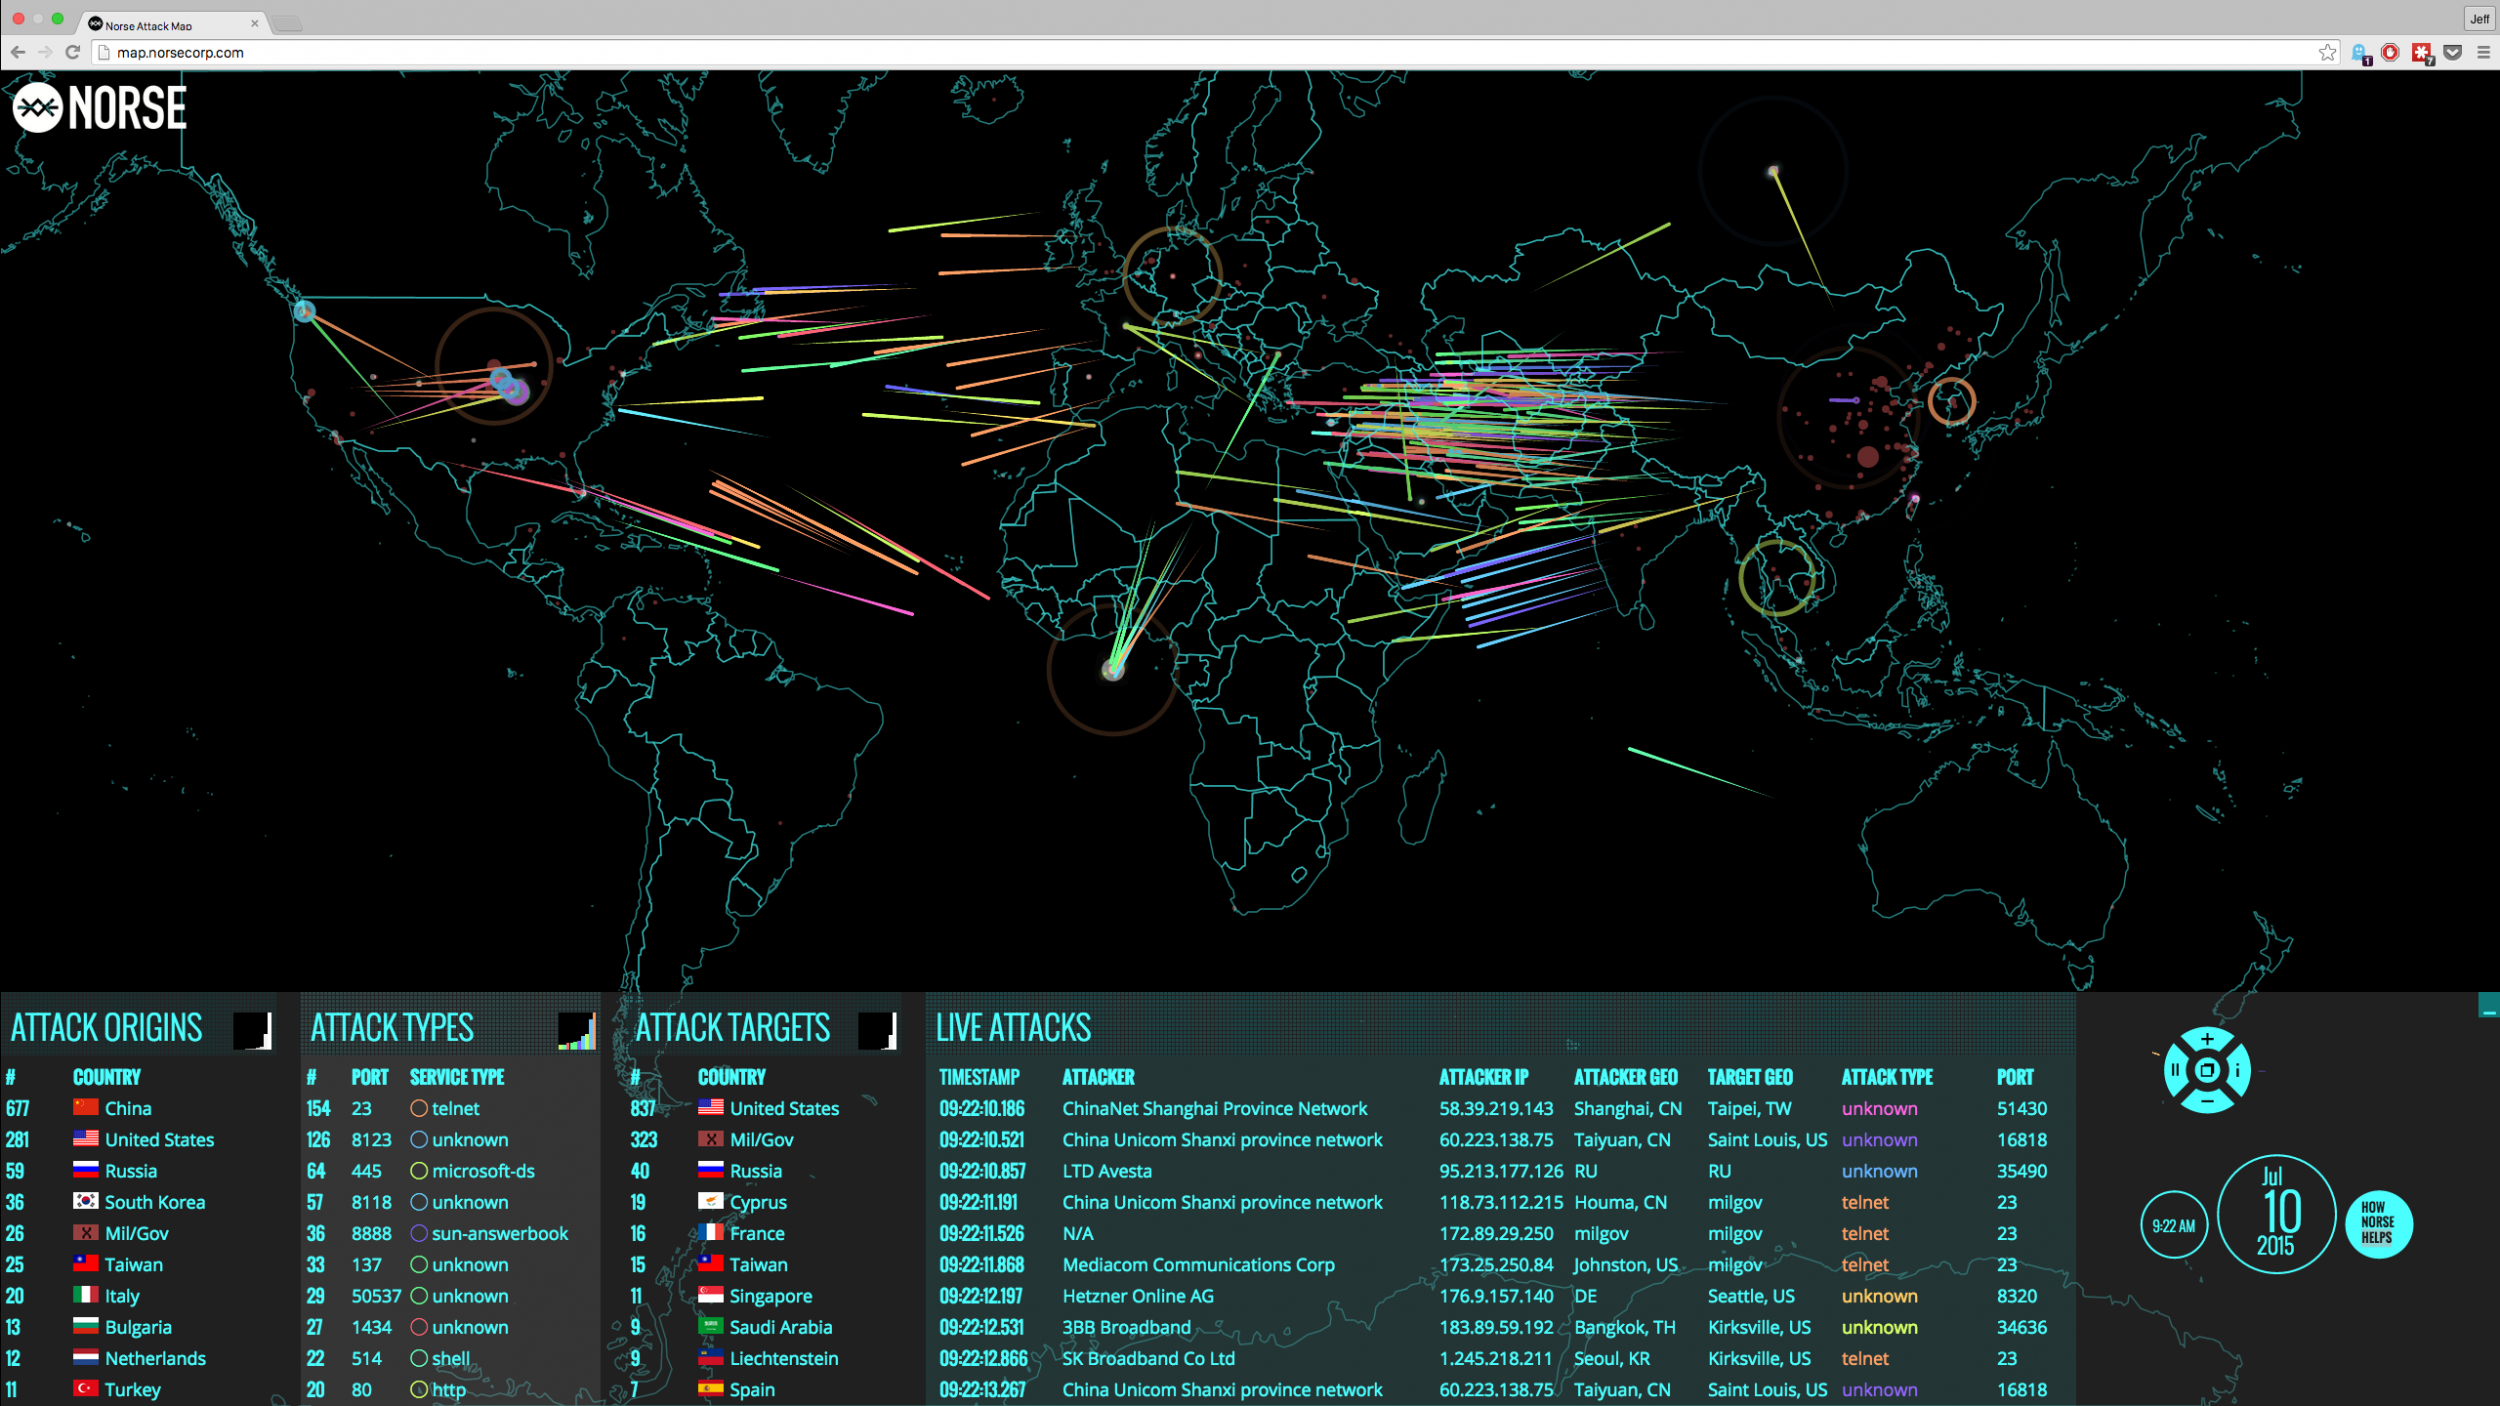Click the pause button on map controls
The width and height of the screenshot is (2500, 1406).
[2174, 1070]
